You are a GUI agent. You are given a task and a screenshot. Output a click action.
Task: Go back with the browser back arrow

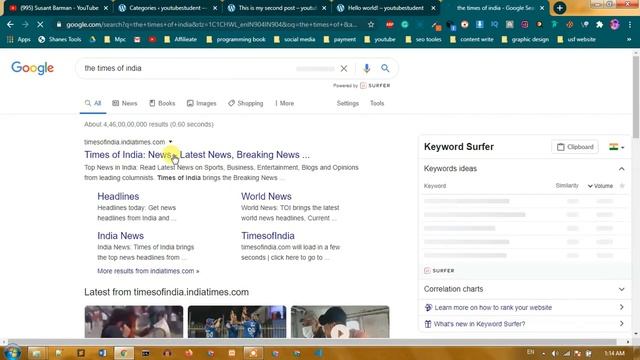coord(10,24)
